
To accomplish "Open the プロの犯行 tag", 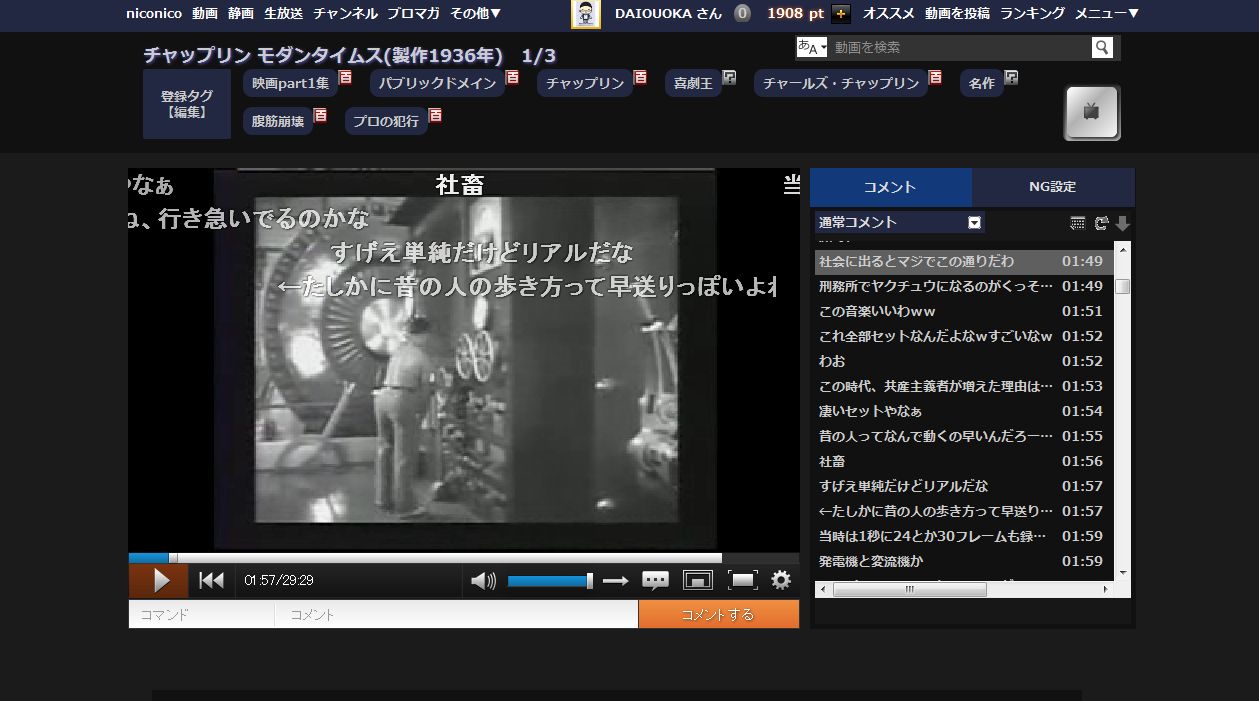I will pos(386,121).
